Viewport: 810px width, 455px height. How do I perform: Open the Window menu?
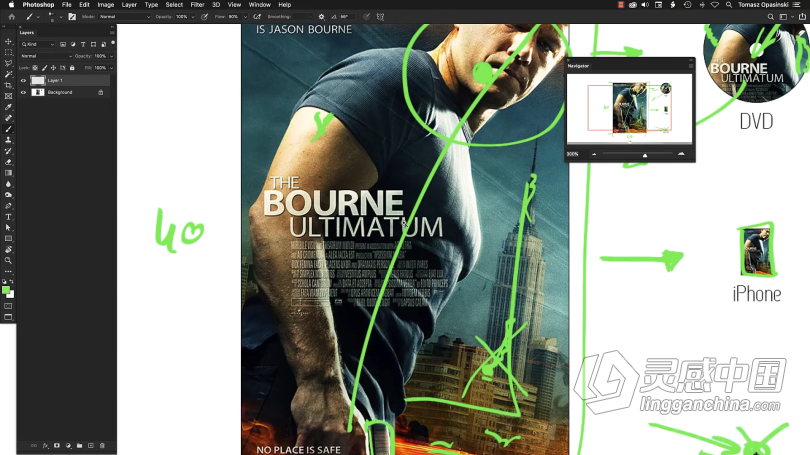tap(259, 5)
